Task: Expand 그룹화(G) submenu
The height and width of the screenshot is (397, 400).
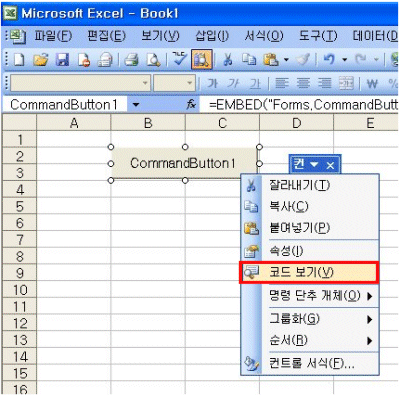Action: click(310, 319)
